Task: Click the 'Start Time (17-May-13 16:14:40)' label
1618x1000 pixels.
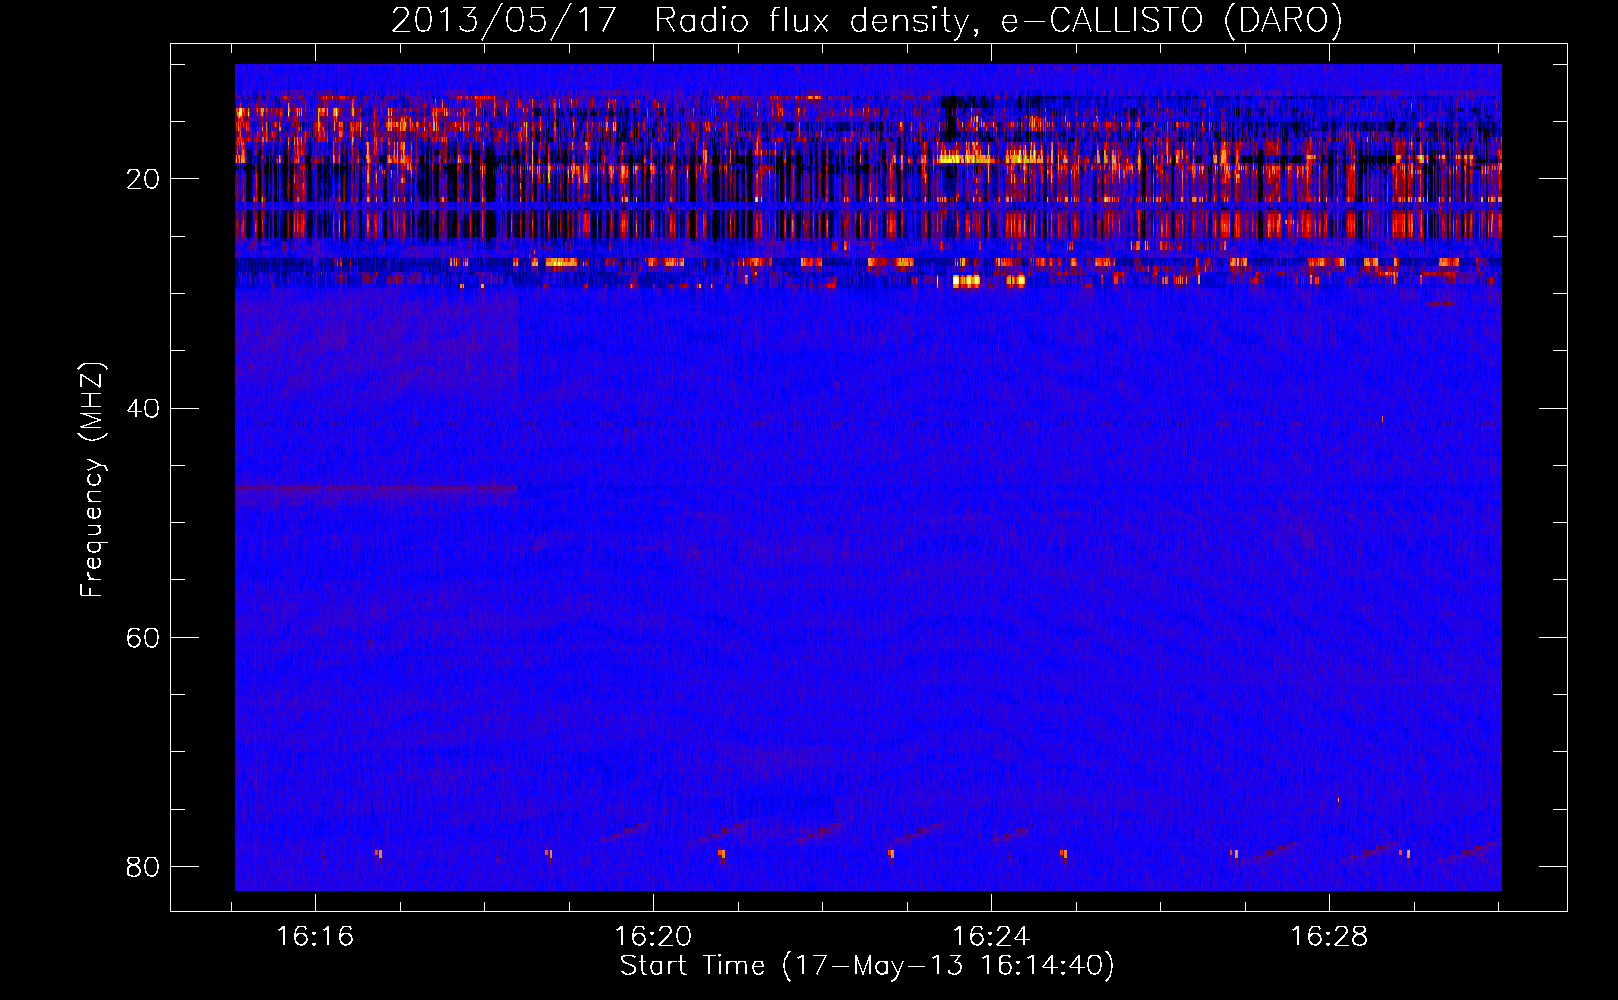Action: 867,966
